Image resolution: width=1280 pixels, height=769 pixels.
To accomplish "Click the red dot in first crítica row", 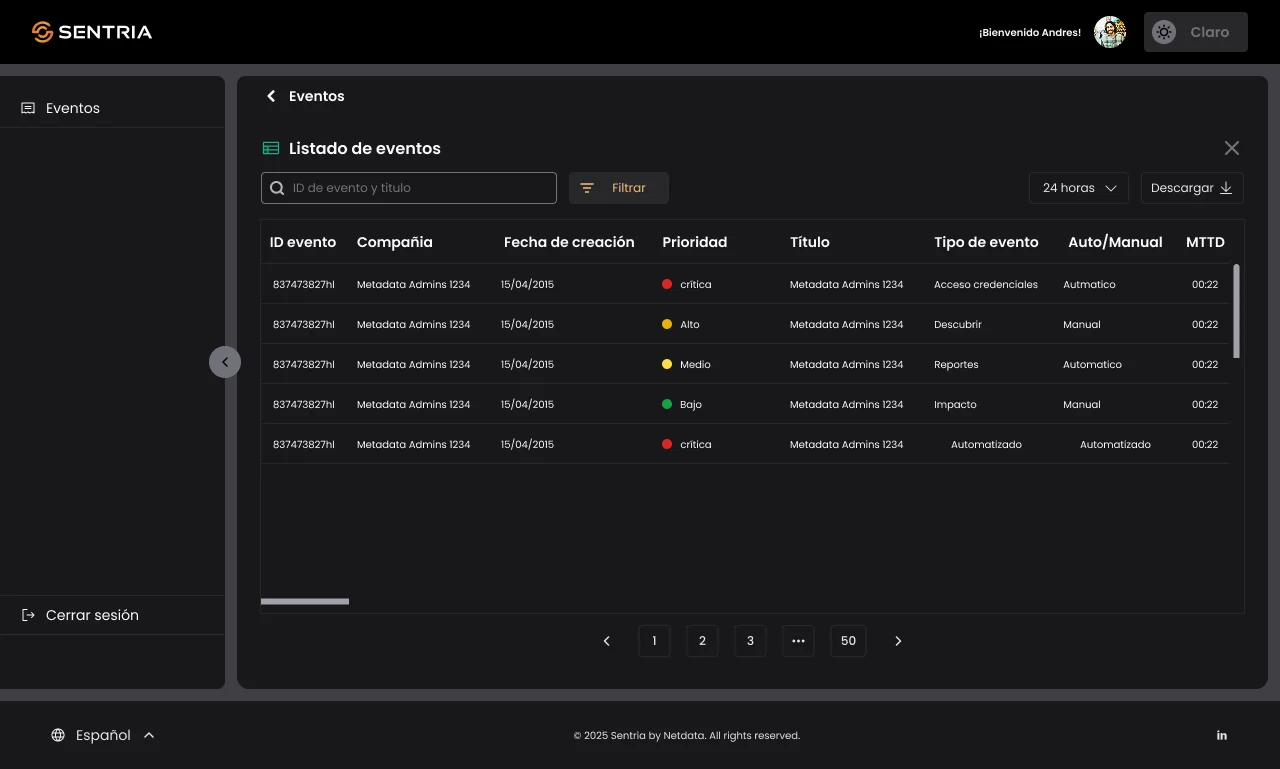I will pos(667,284).
